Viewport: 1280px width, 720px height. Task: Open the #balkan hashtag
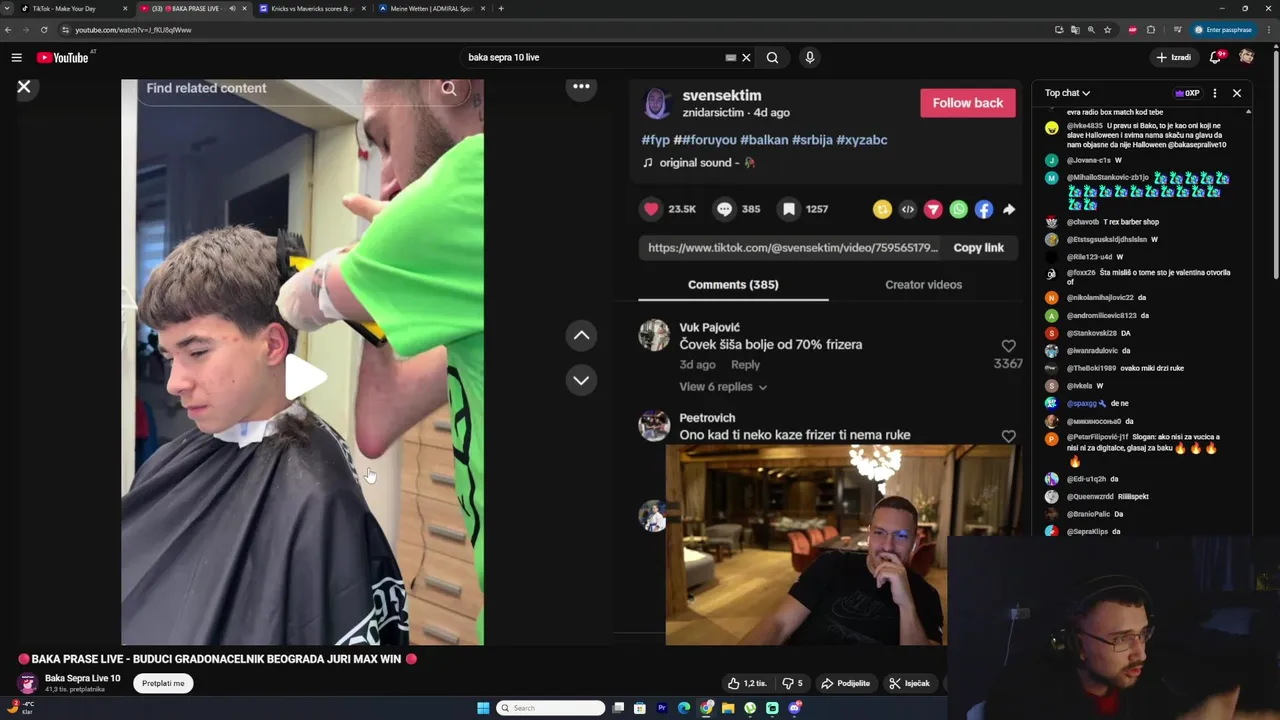764,140
